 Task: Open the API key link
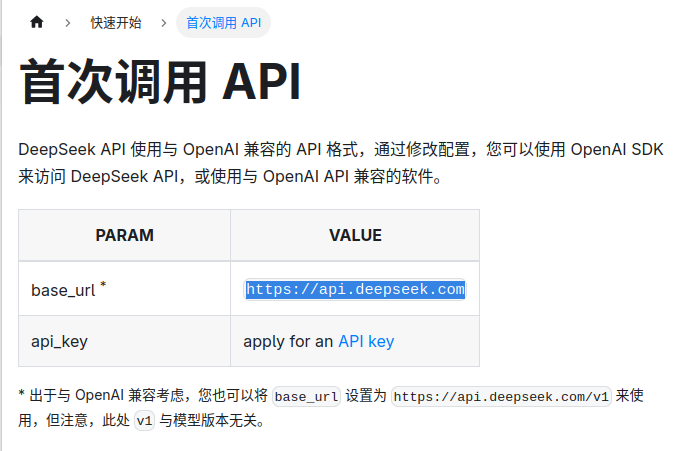(x=366, y=341)
